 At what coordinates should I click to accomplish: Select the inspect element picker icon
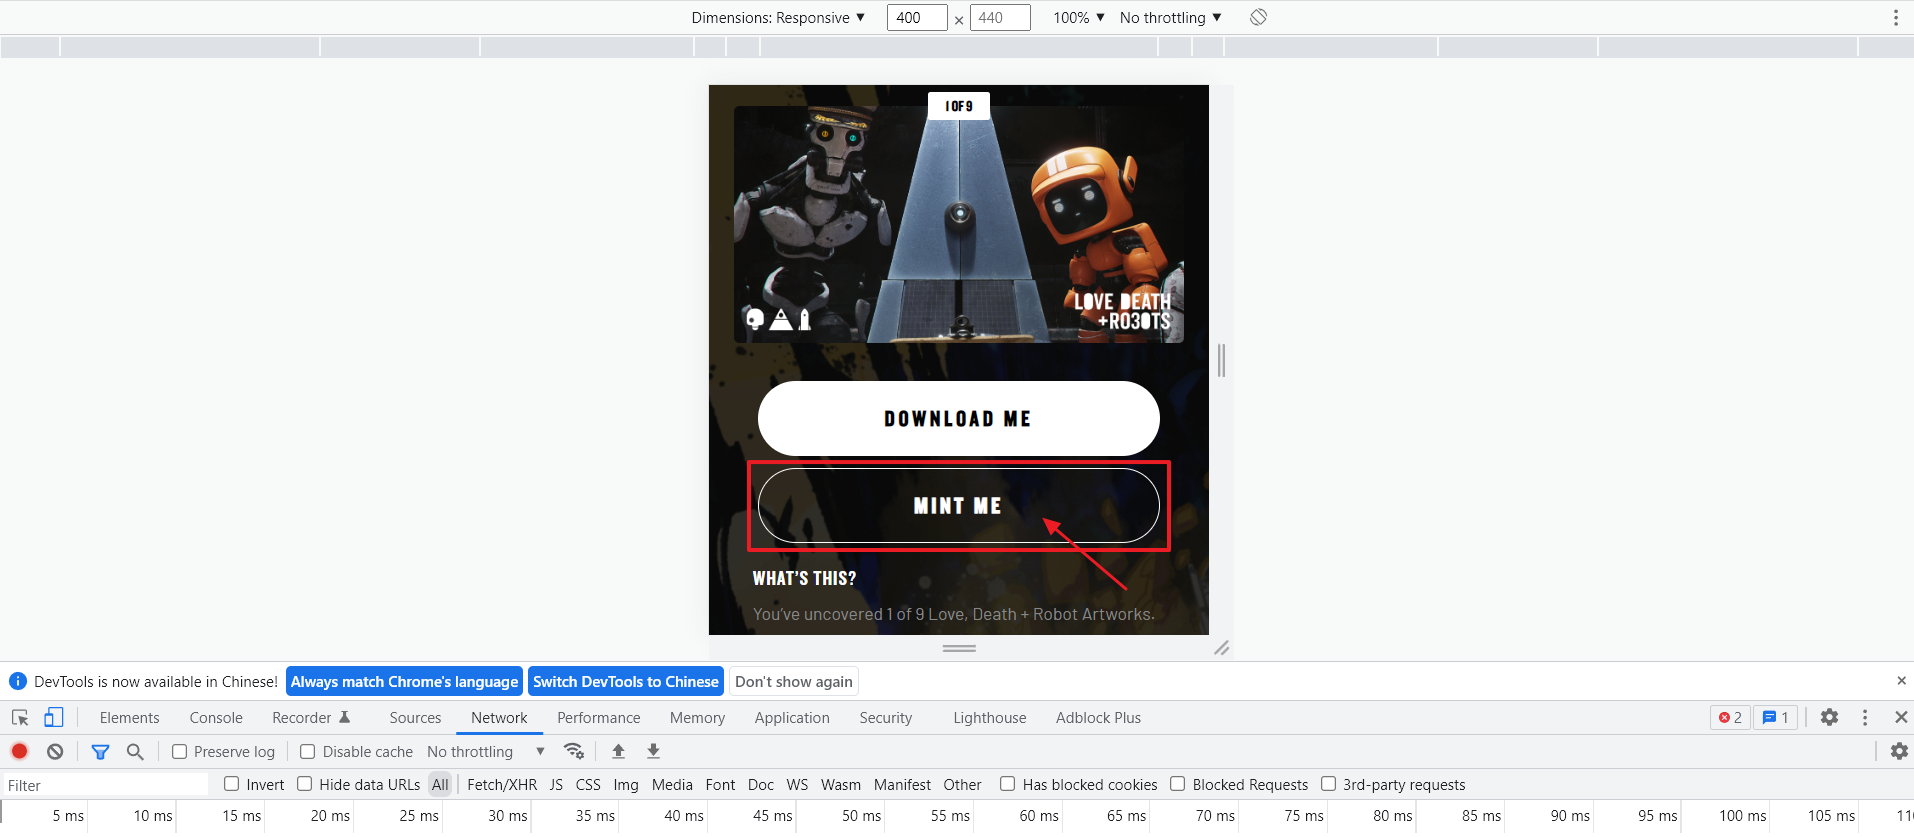(x=20, y=717)
